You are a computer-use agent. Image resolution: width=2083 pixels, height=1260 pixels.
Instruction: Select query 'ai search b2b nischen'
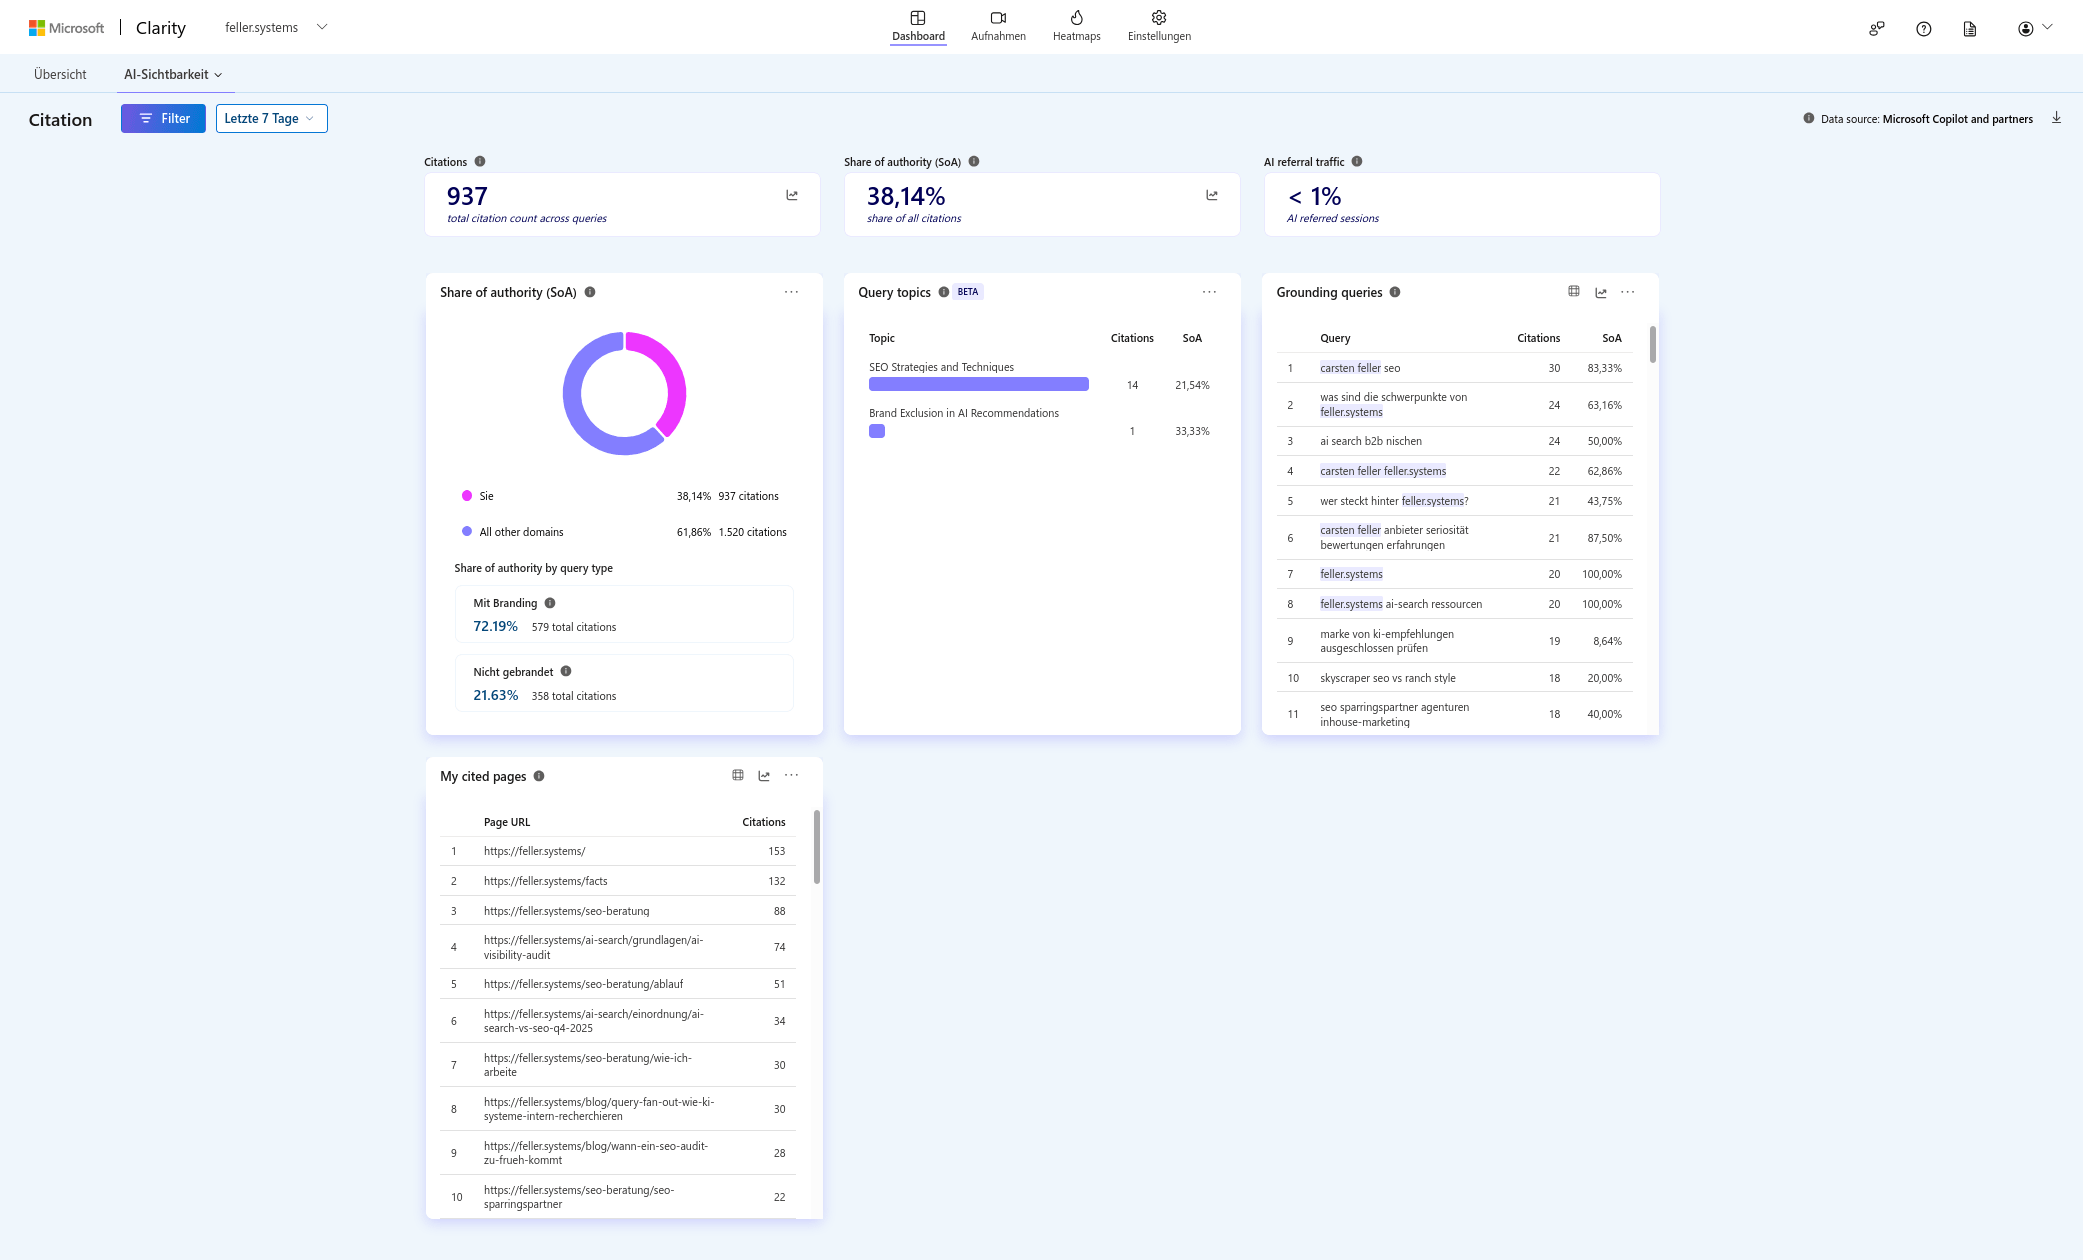[x=1455, y=441]
